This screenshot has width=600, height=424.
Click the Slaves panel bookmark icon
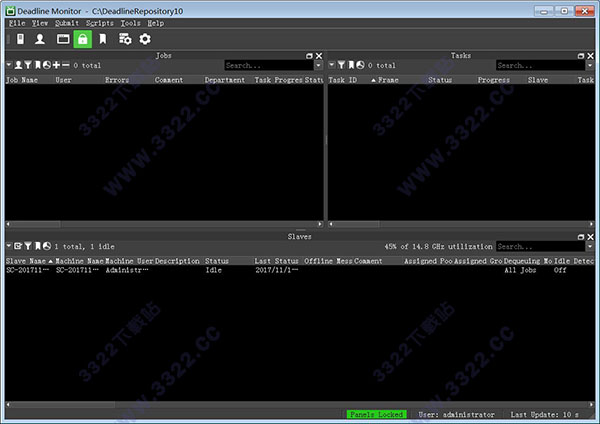[x=38, y=246]
